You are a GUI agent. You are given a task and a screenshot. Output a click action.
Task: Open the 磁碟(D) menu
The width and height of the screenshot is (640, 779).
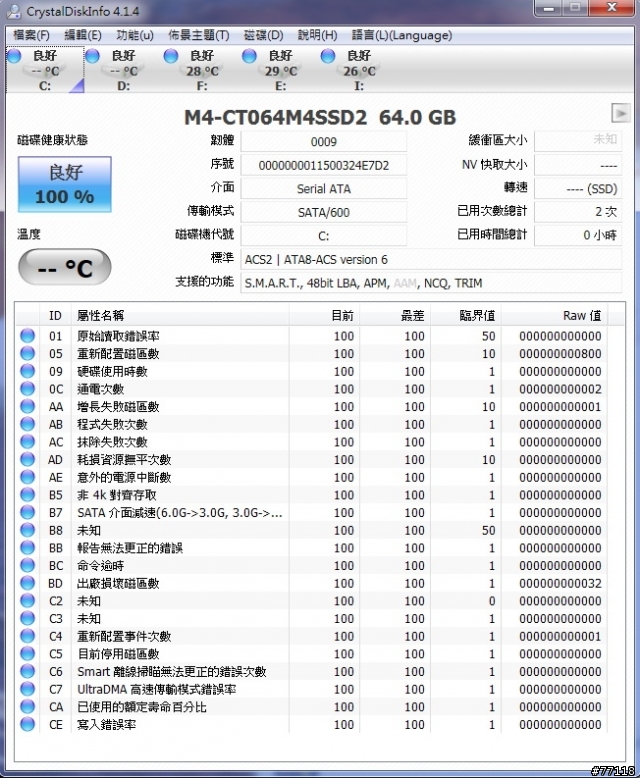pyautogui.click(x=263, y=35)
